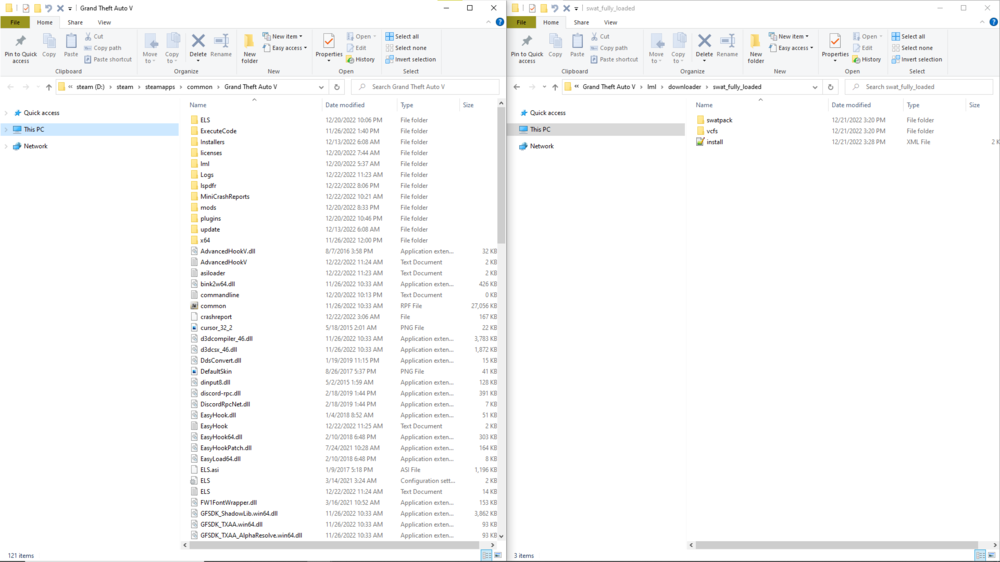Click Pin to Quick access in swat_fully_loaded window
The height and width of the screenshot is (562, 1000).
pos(527,48)
